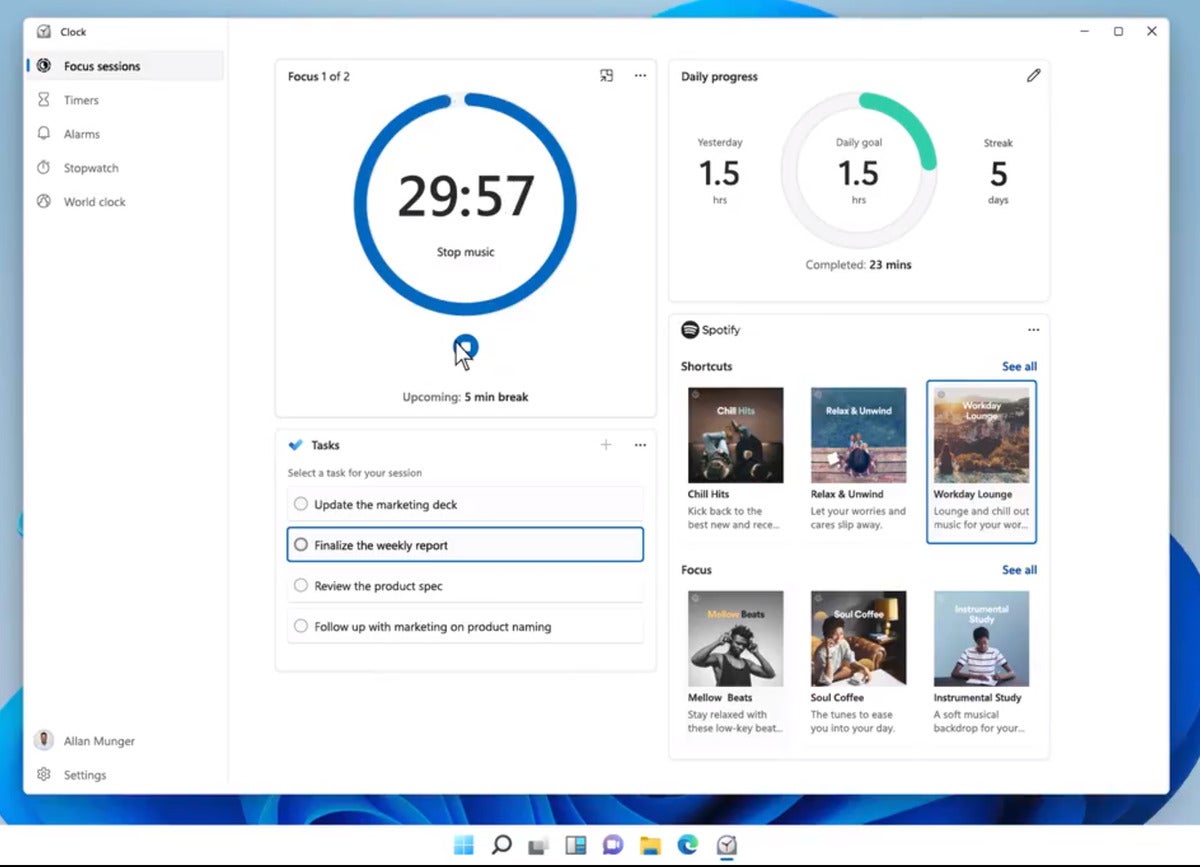Open Microsoft Edge from the taskbar
This screenshot has height=867, width=1200.
tap(687, 845)
